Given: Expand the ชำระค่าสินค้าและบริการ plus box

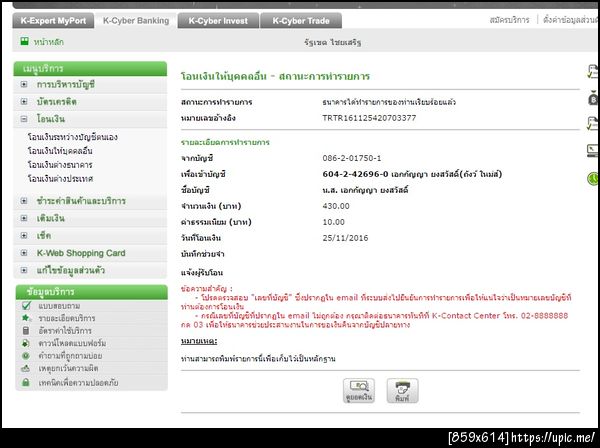Looking at the screenshot, I should 24,201.
